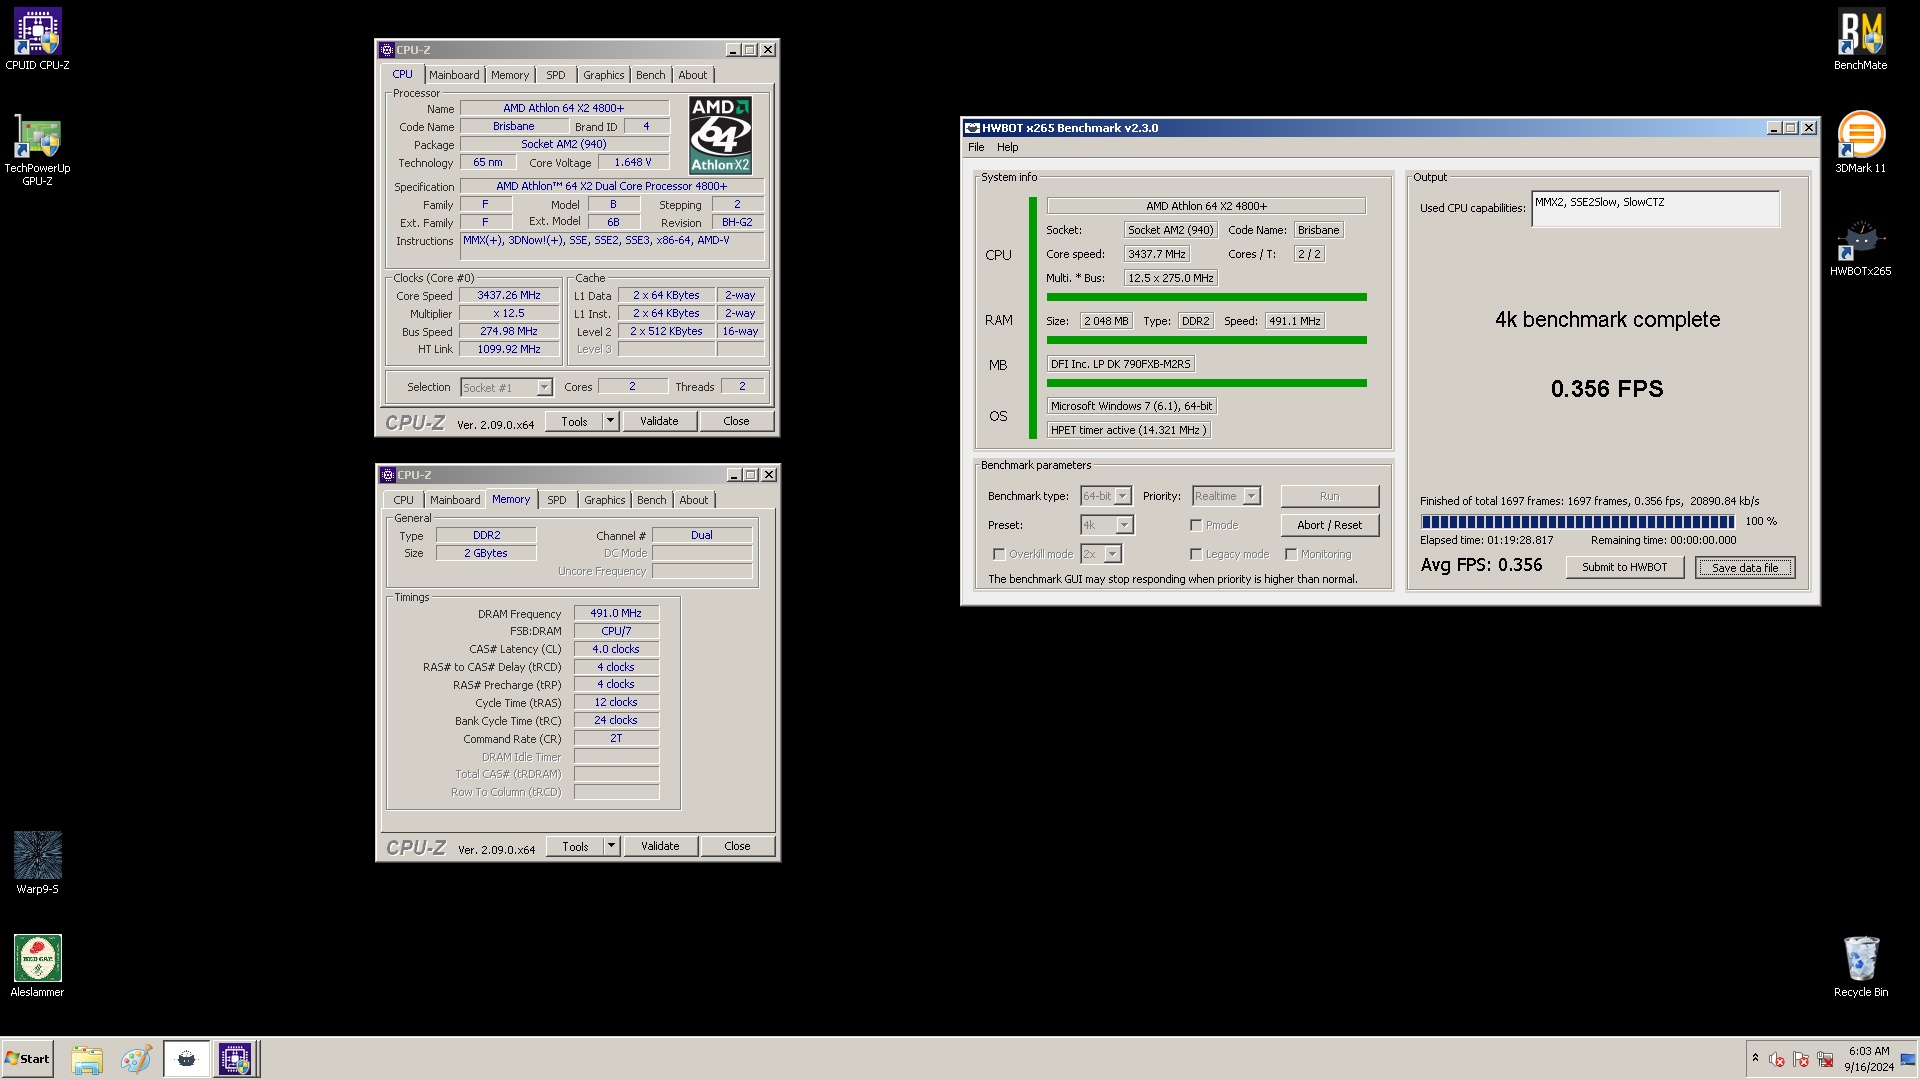Click the Abort / Reset button
The height and width of the screenshot is (1080, 1920).
[1329, 525]
